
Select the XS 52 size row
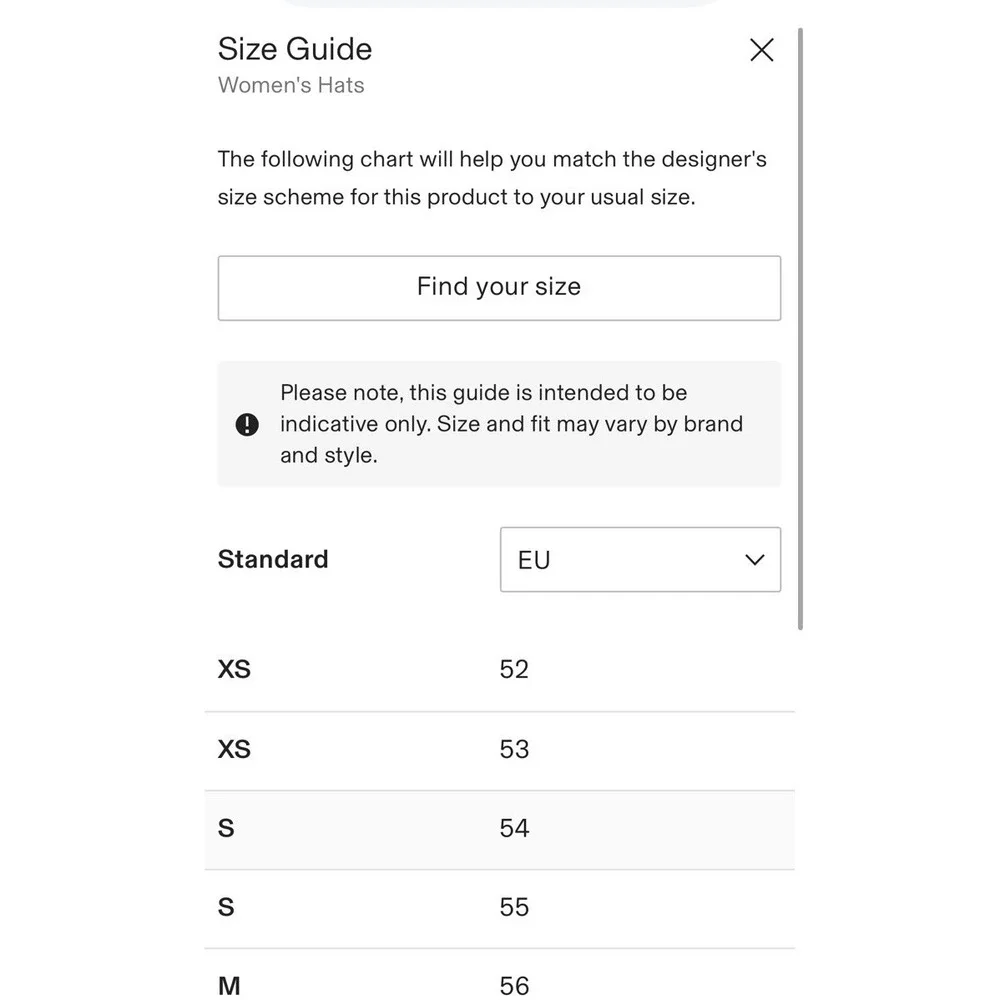pyautogui.click(x=499, y=671)
